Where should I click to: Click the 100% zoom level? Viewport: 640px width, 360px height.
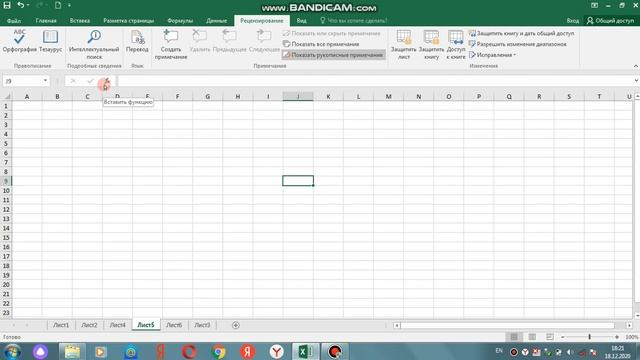(631, 337)
